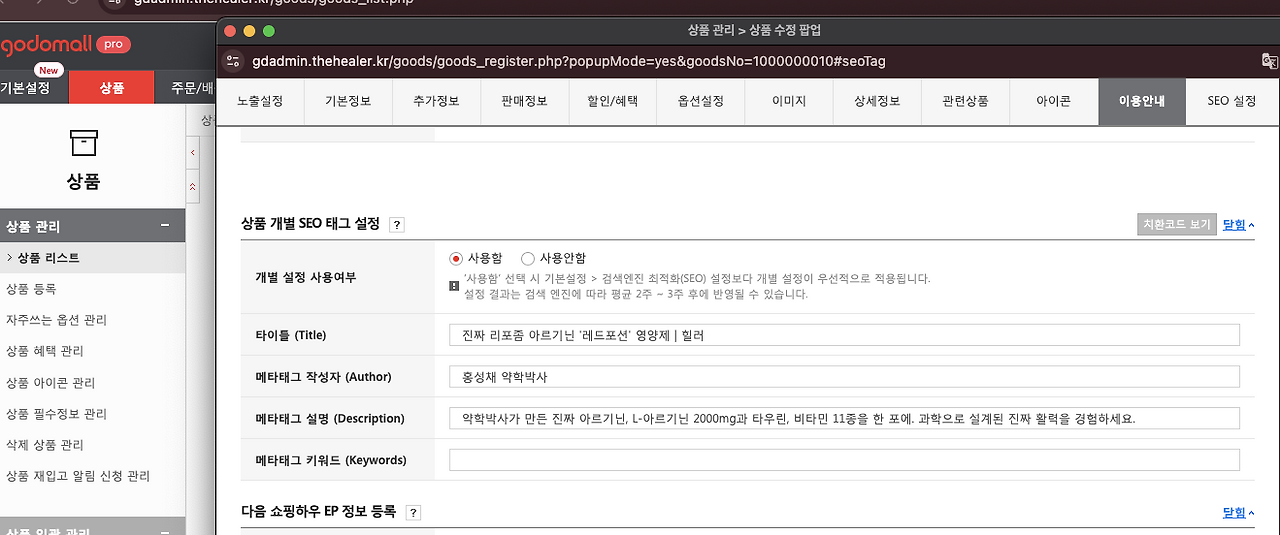
Task: Switch to the 아이콘 tab
Action: tap(1053, 101)
